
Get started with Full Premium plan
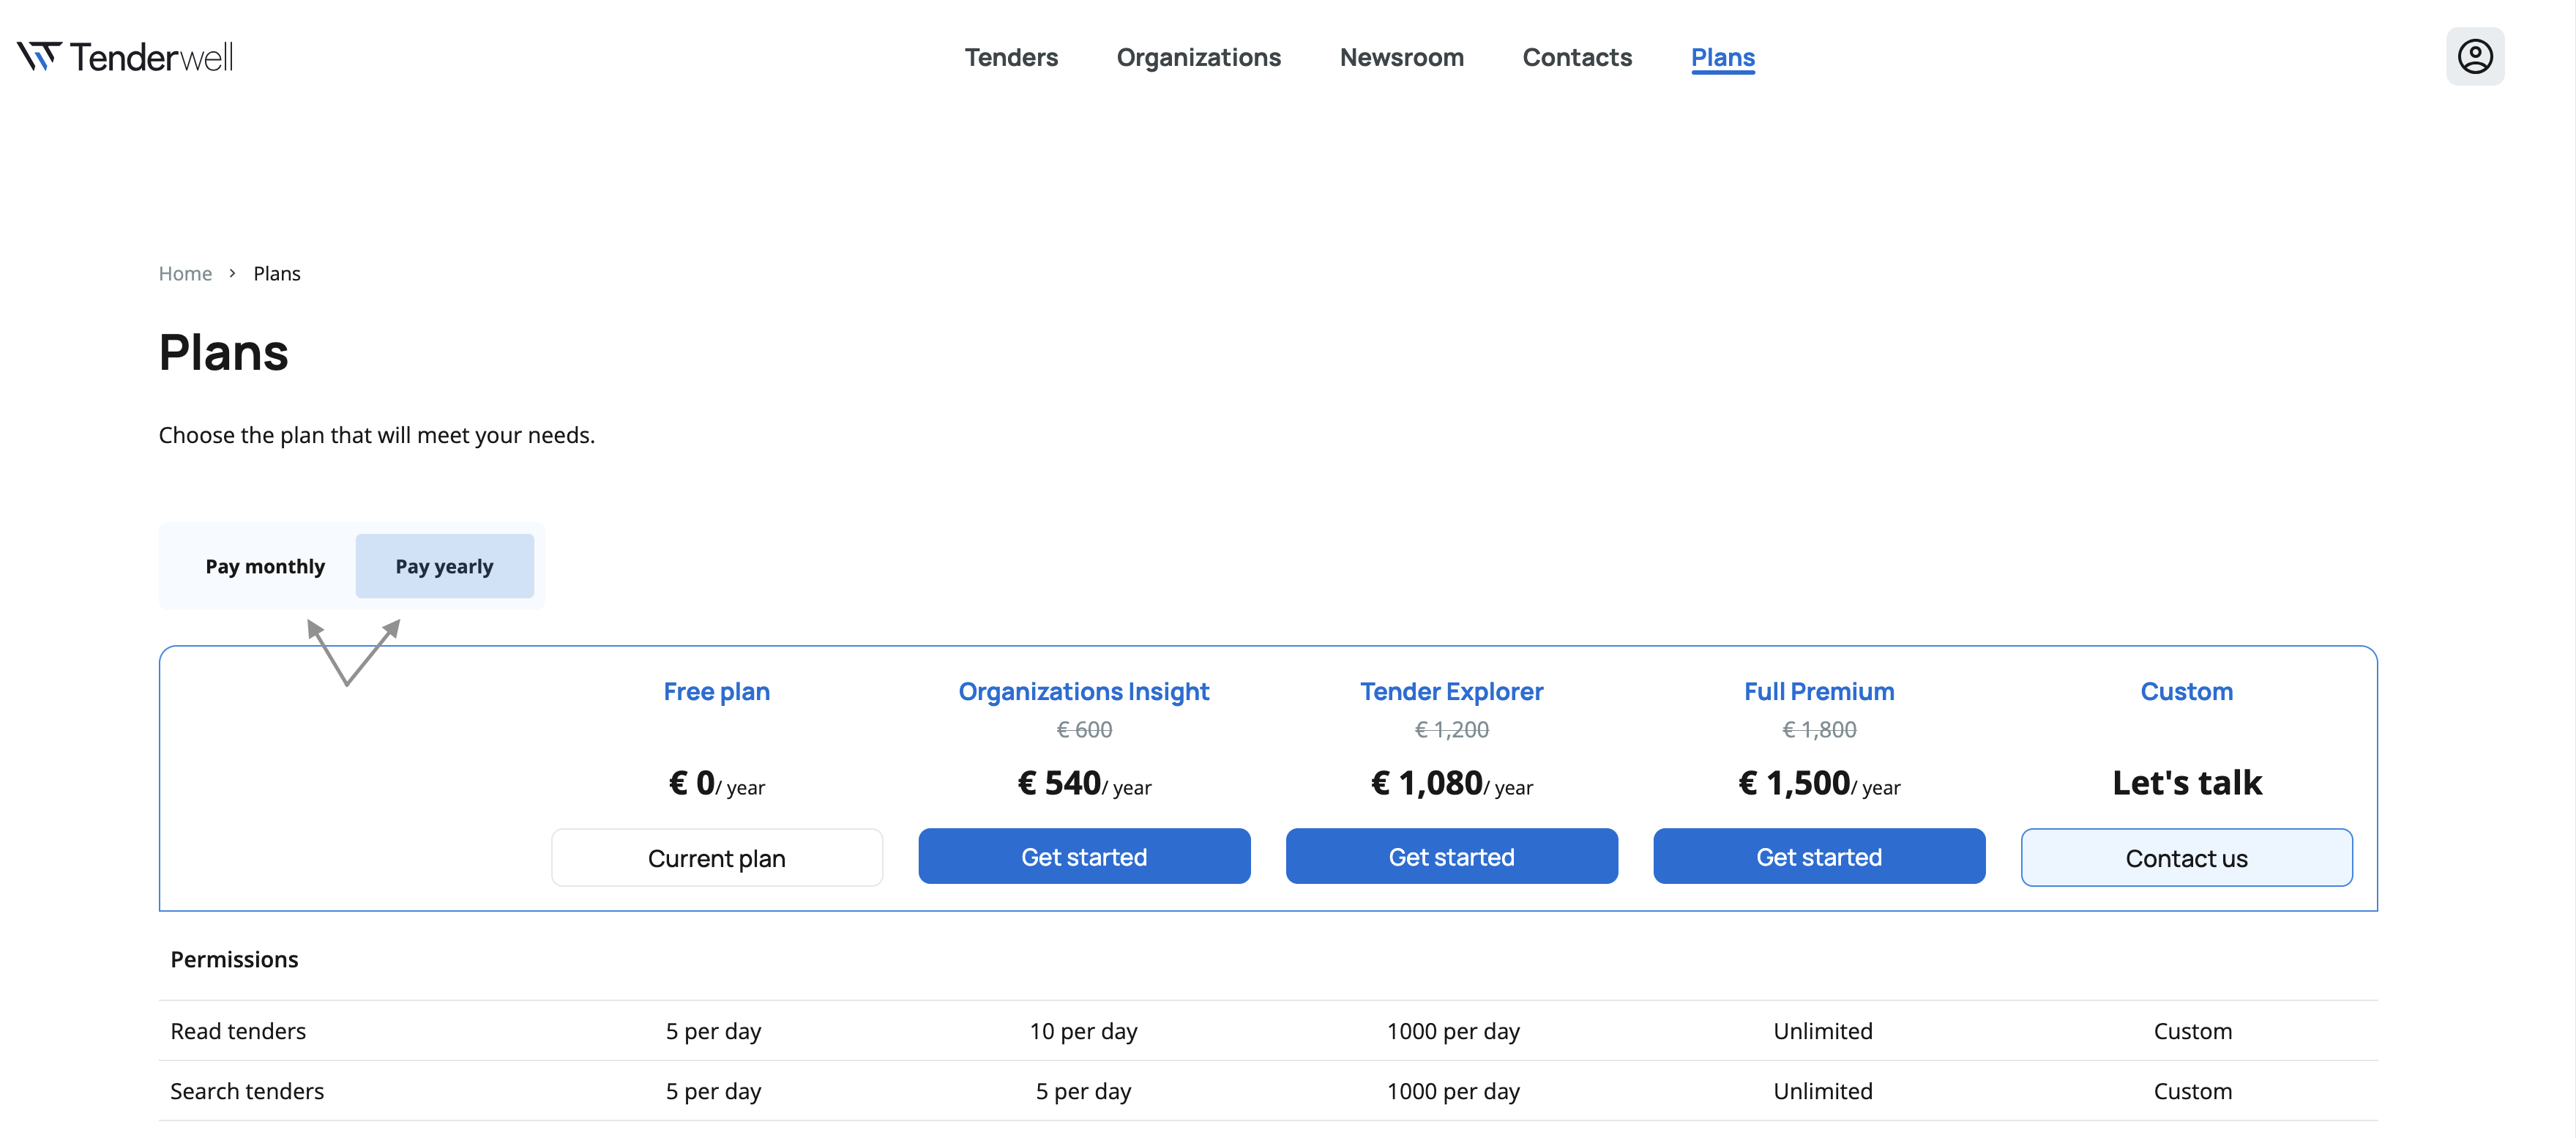coord(1818,856)
